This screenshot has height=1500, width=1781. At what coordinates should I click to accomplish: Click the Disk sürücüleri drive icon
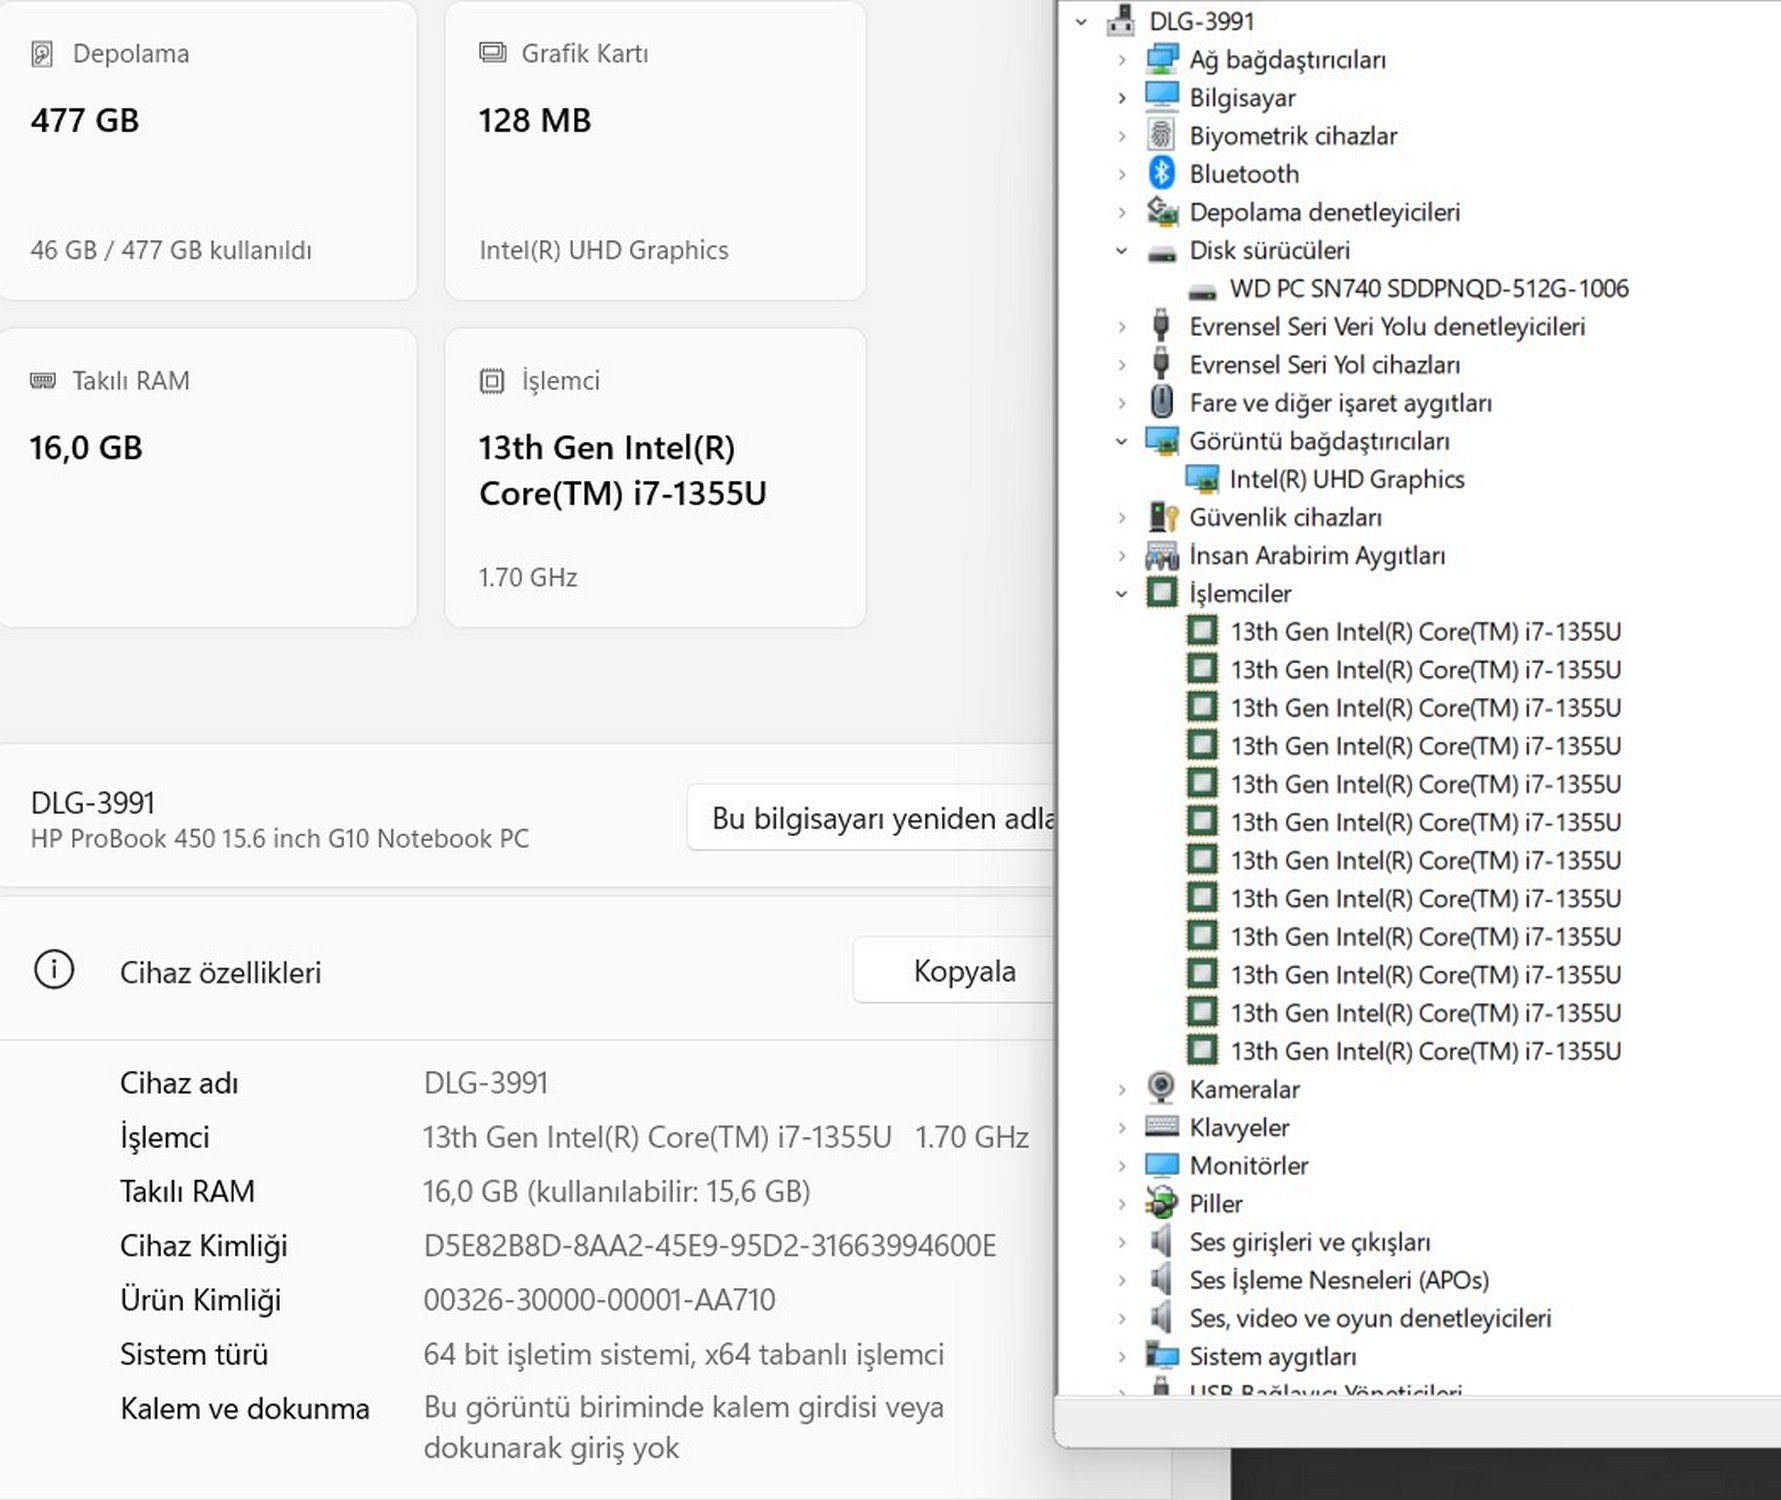tap(1161, 252)
